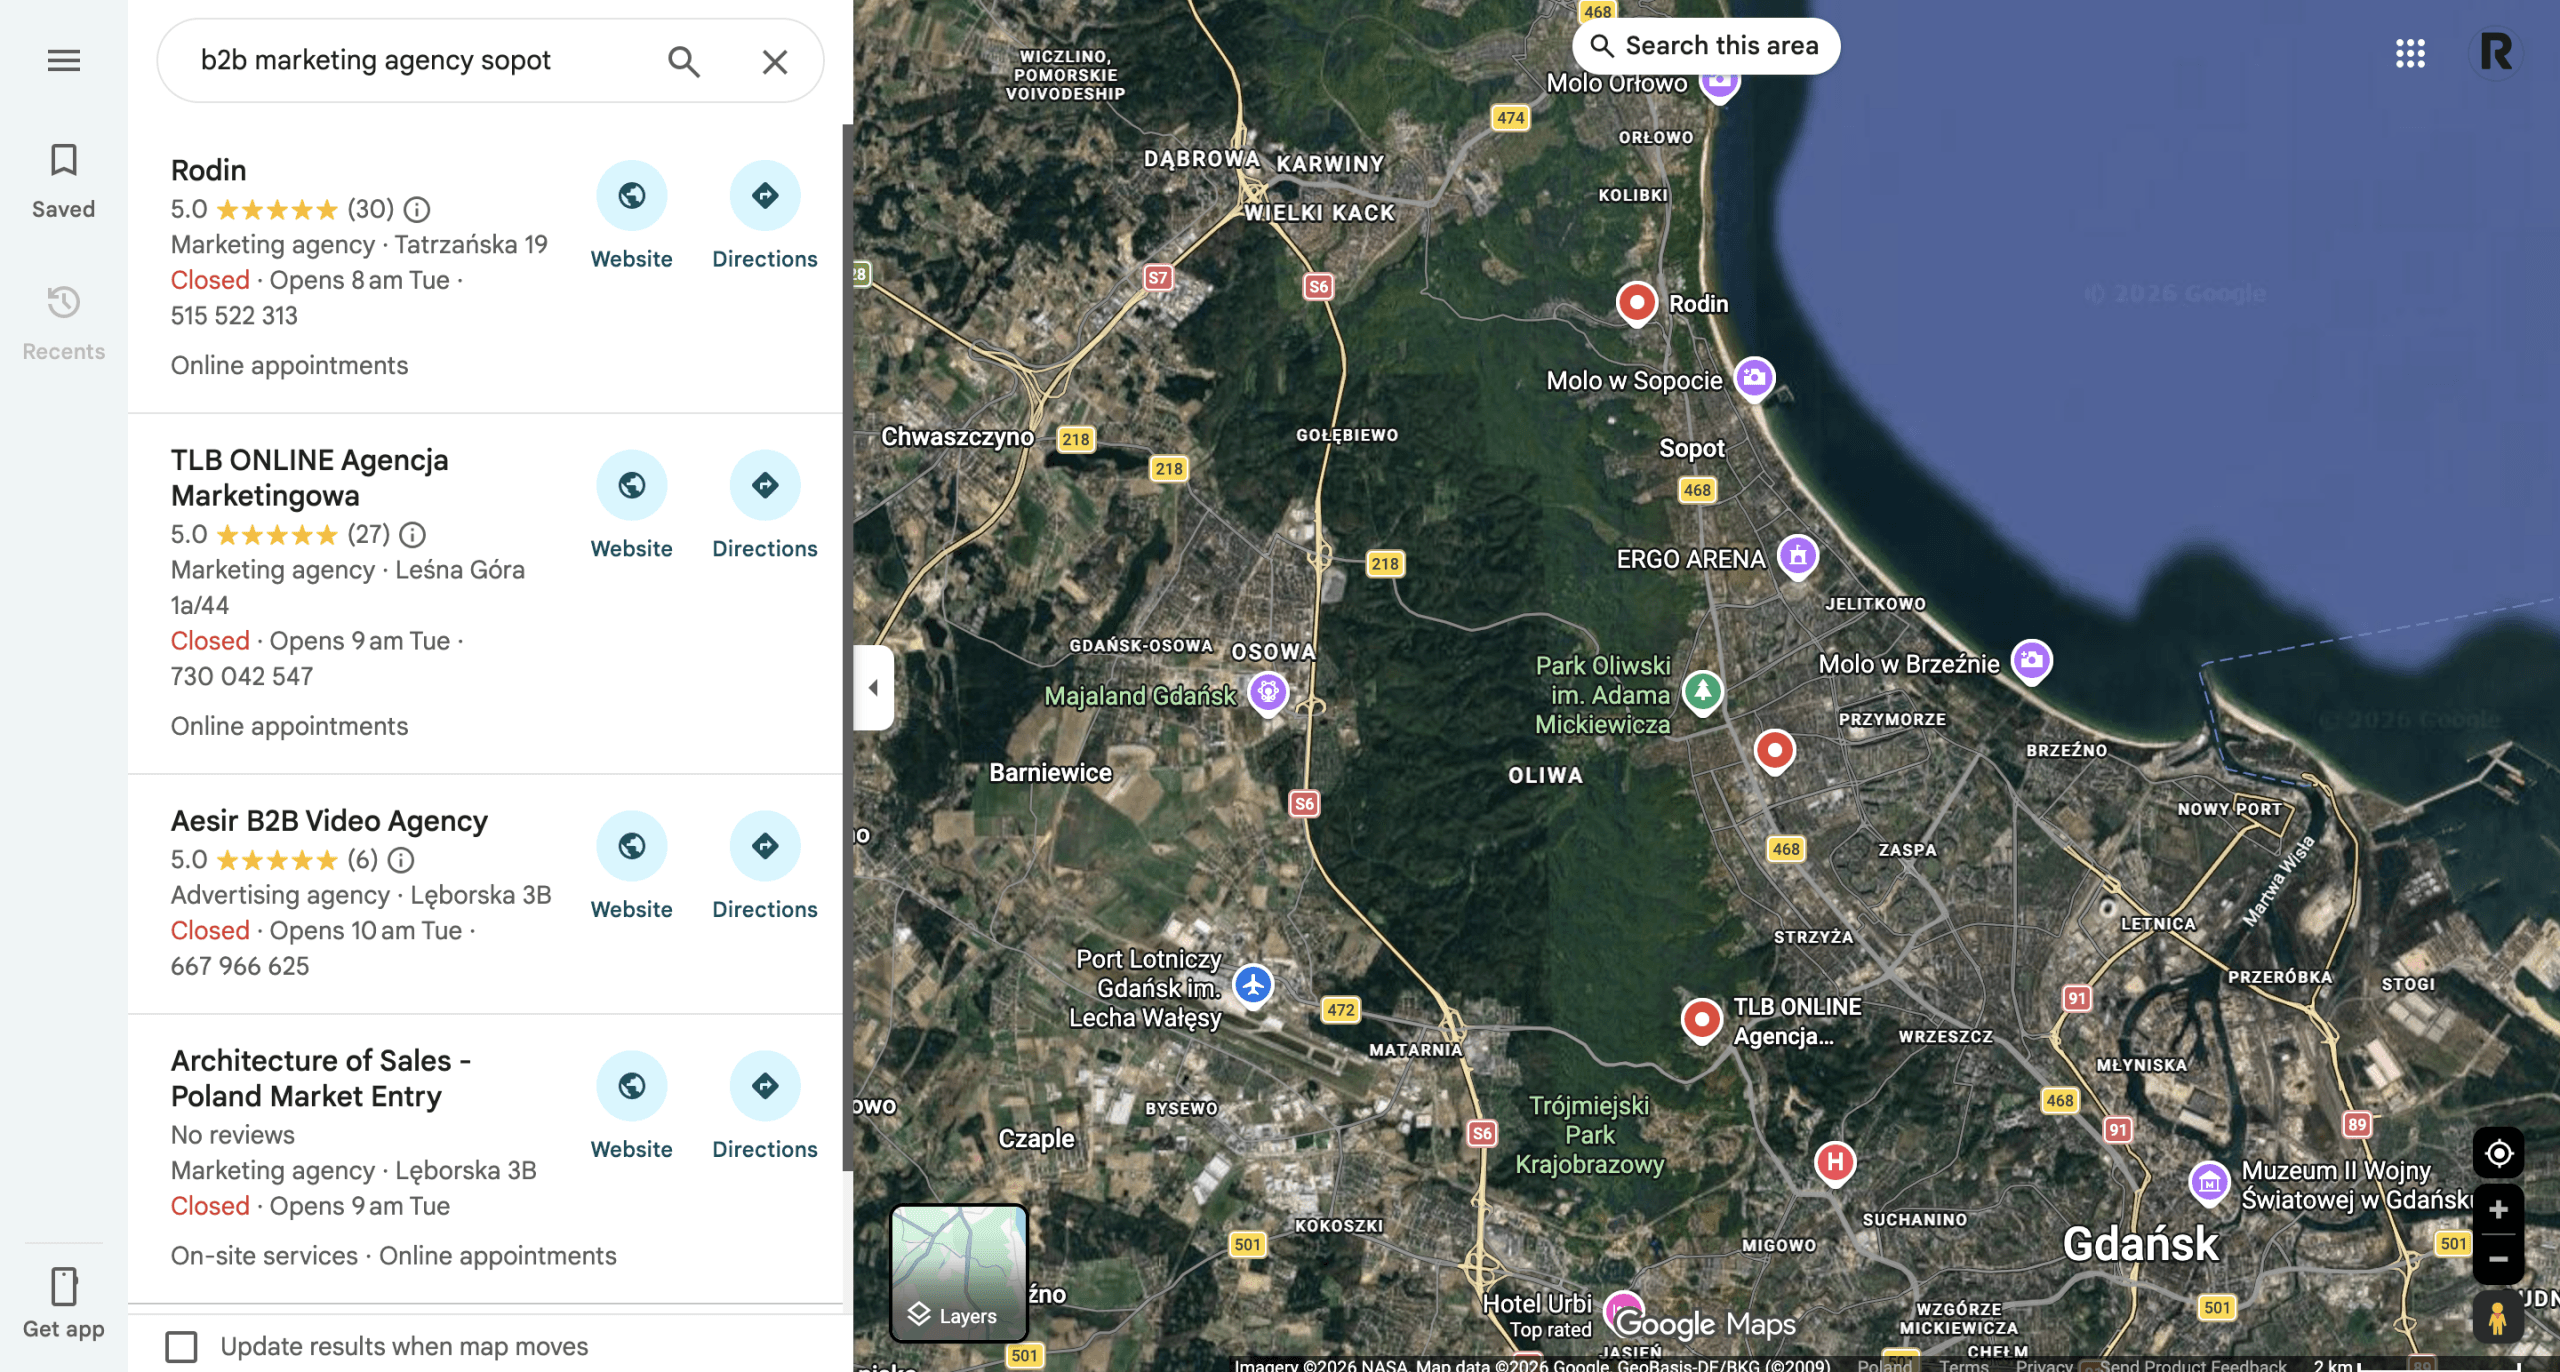2560x1372 pixels.
Task: Open Rodin's website
Action: coord(631,196)
